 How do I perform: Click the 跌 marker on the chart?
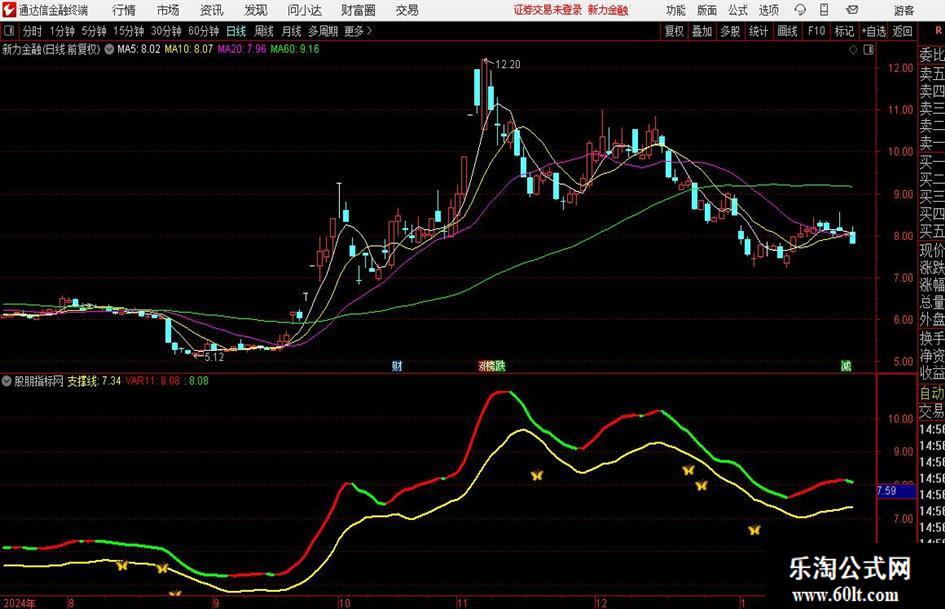coord(500,366)
